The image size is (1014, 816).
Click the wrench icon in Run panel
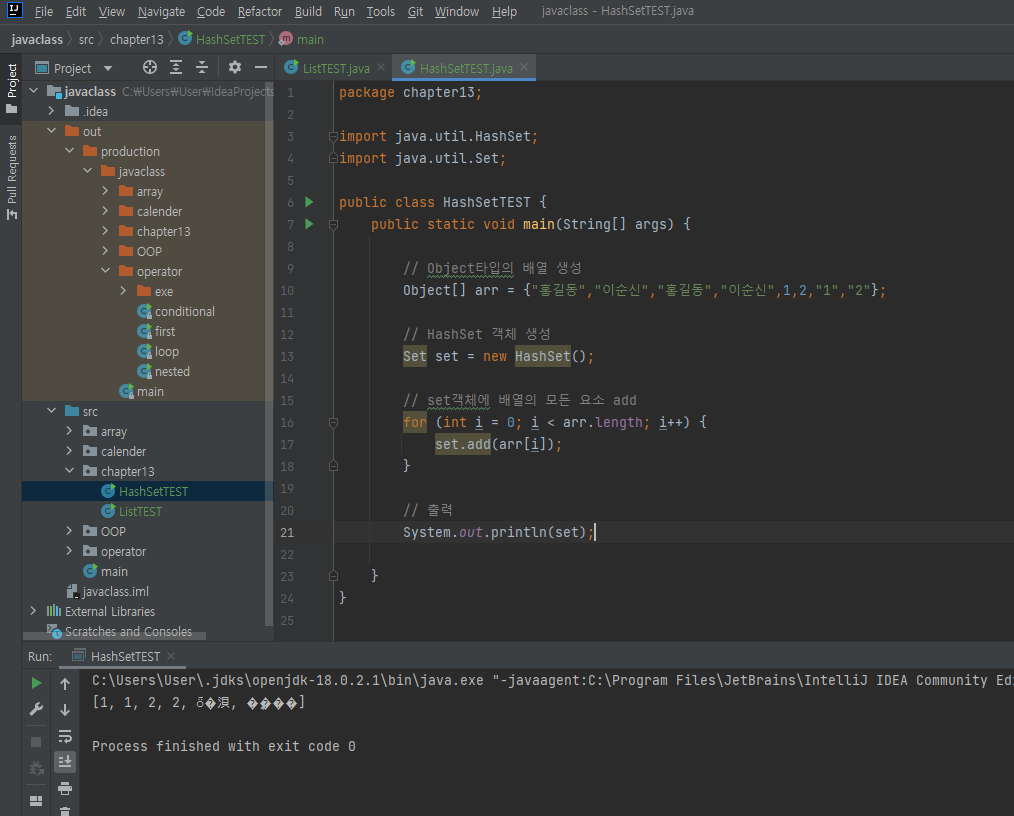coord(36,709)
